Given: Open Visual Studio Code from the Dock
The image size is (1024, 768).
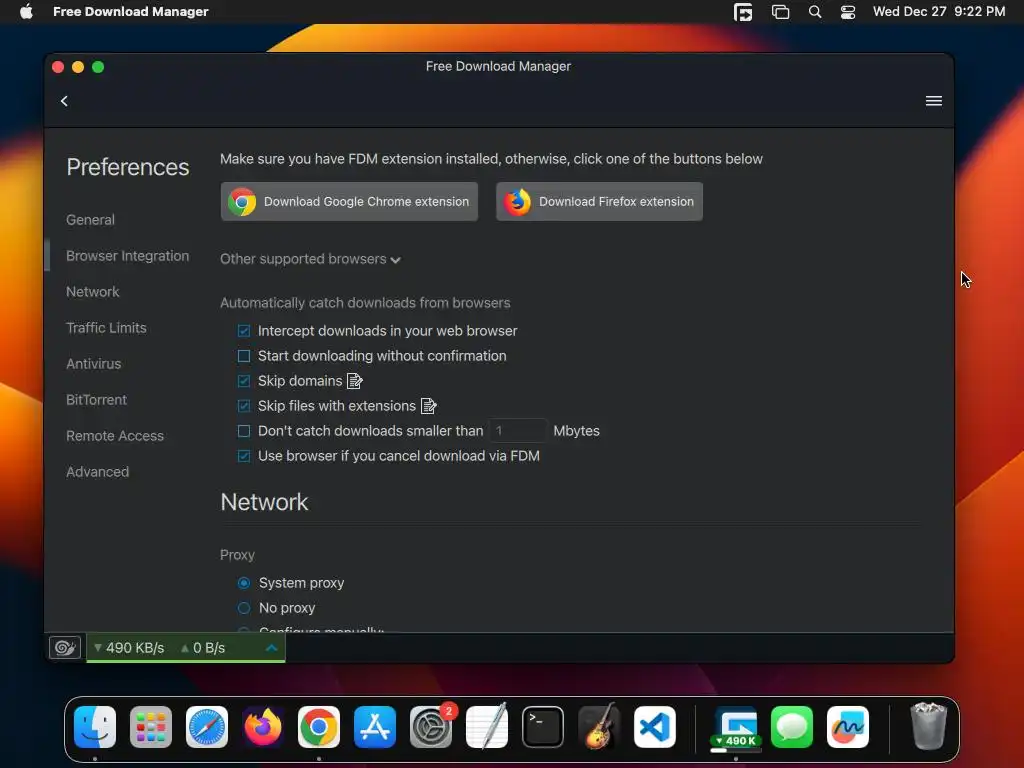Looking at the screenshot, I should (x=655, y=727).
